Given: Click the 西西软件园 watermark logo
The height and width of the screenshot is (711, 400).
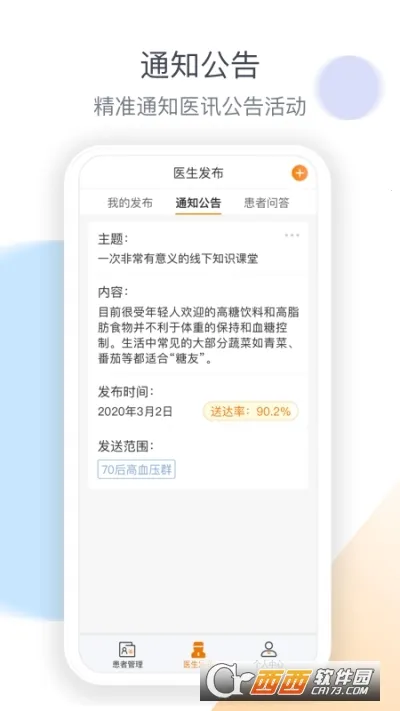Looking at the screenshot, I should tap(291, 680).
